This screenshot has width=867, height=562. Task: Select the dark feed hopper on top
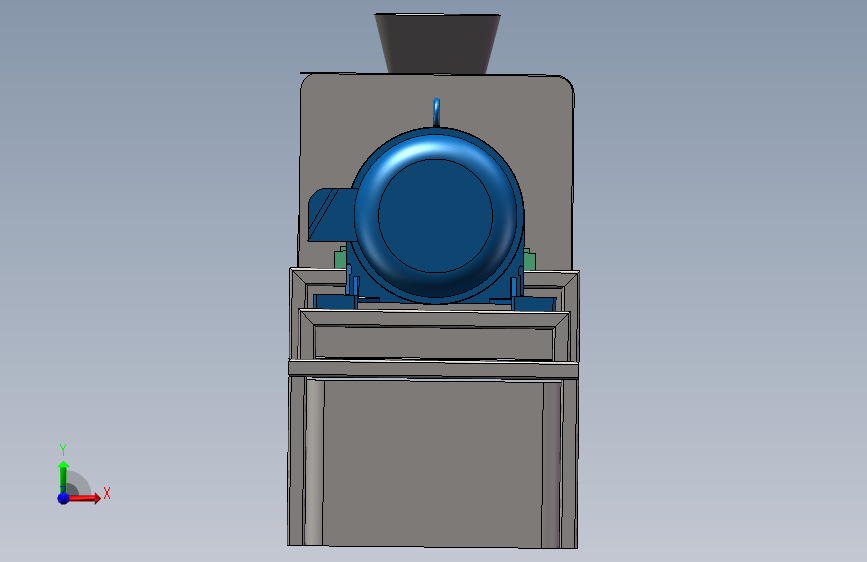[x=437, y=44]
